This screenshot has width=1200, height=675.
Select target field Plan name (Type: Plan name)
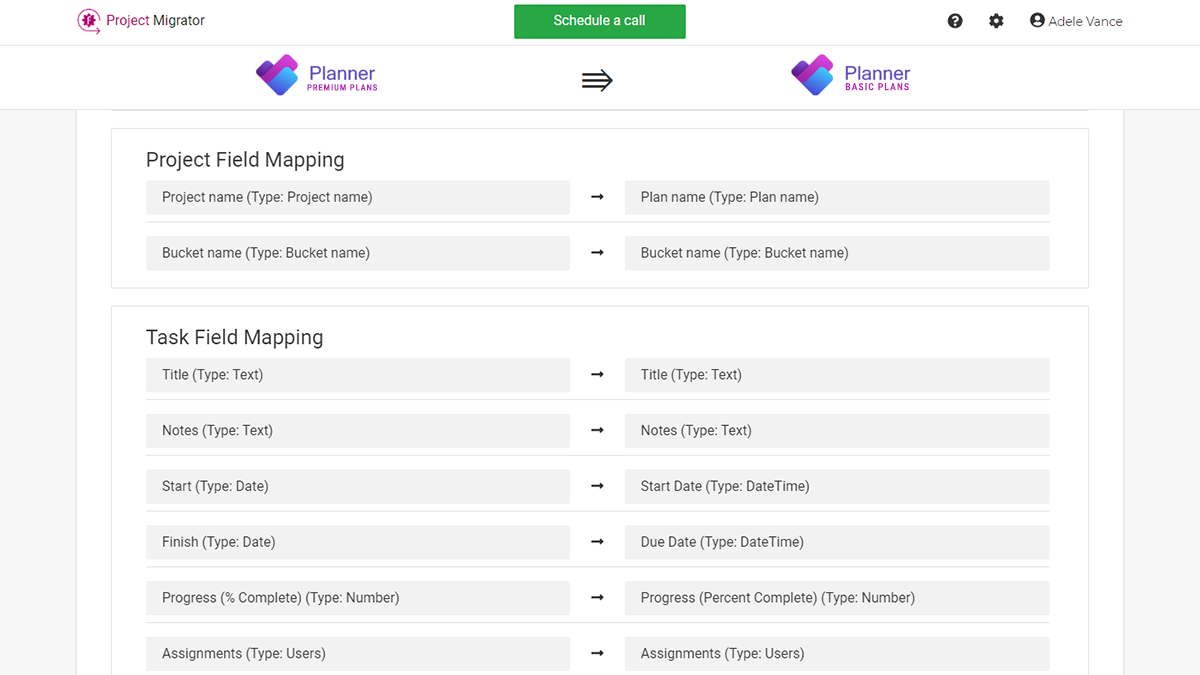coord(837,197)
